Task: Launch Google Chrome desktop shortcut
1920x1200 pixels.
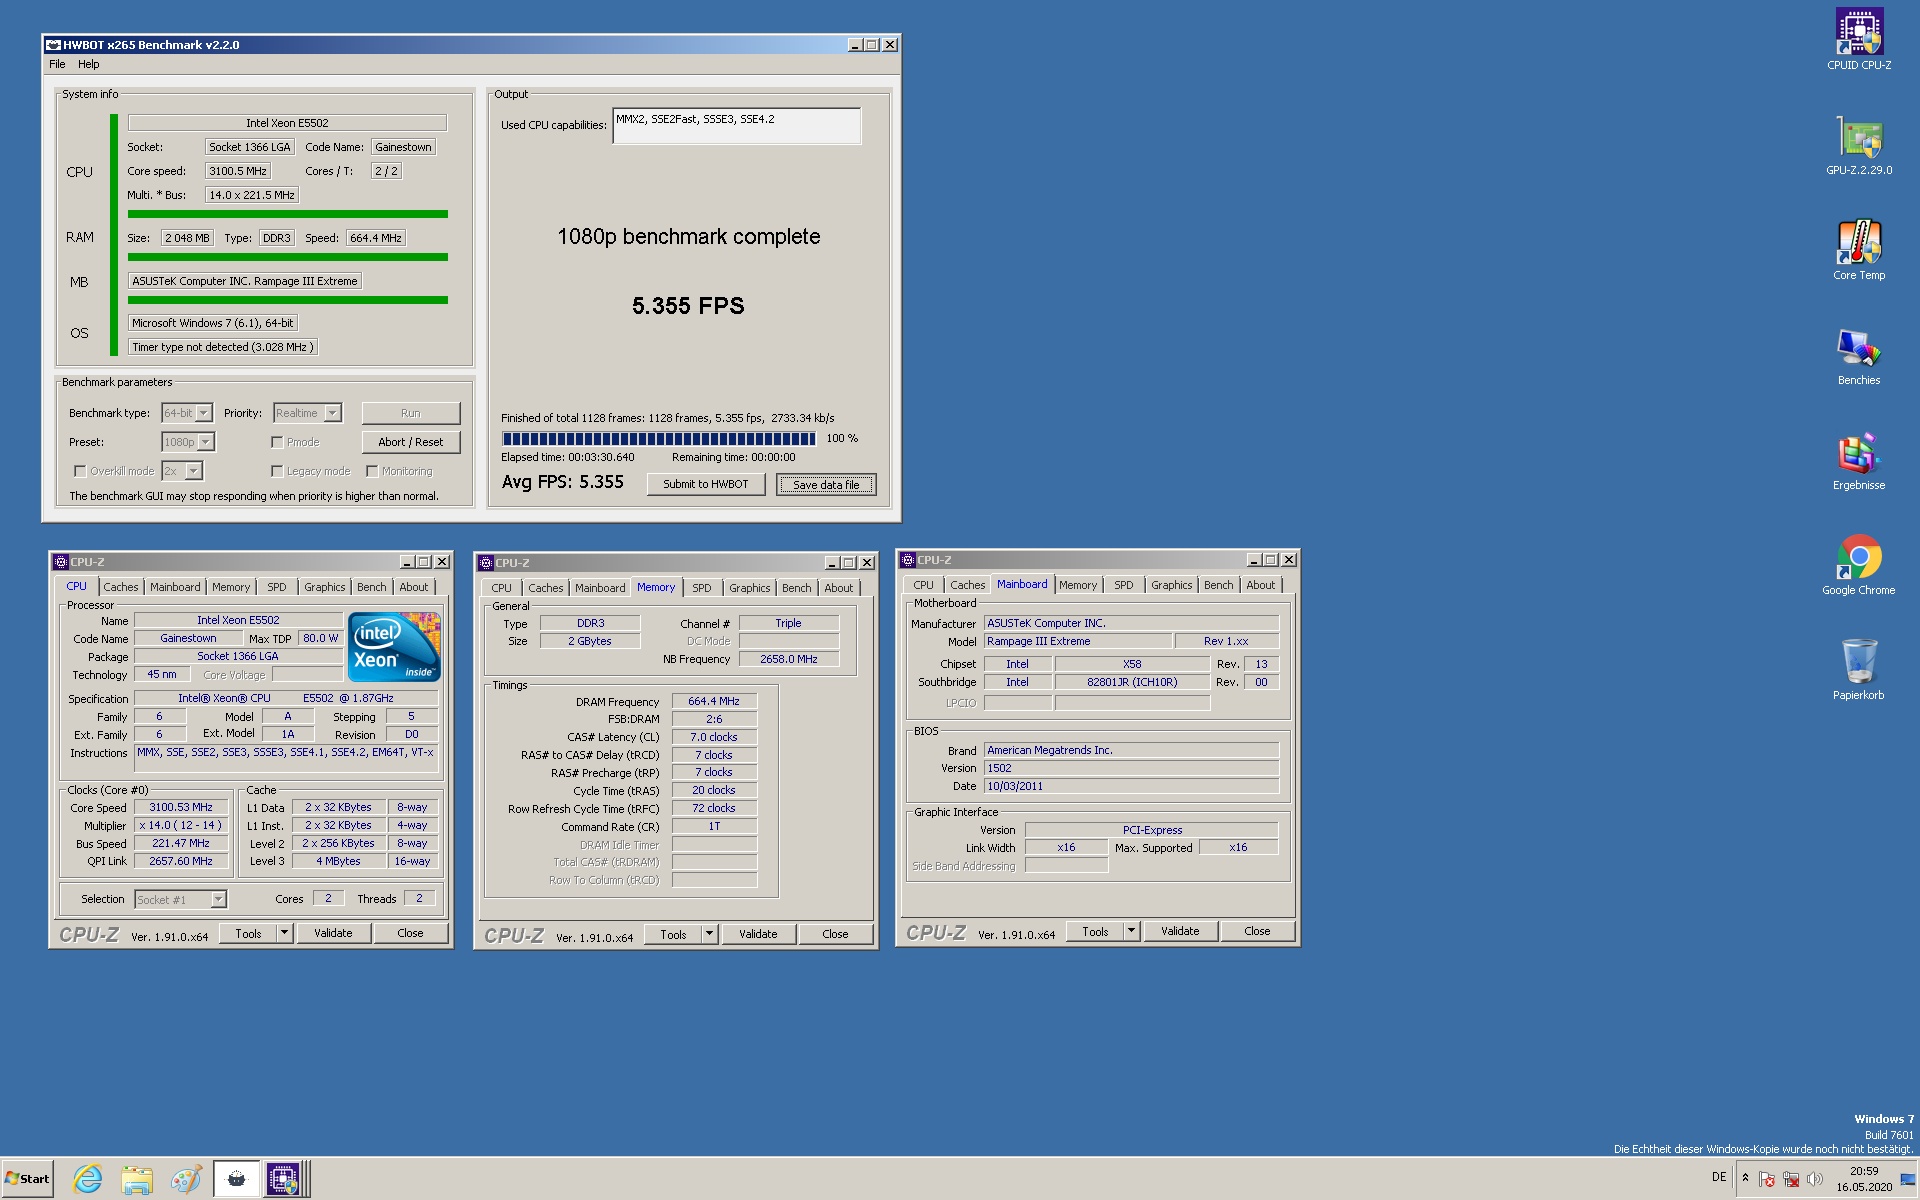Action: pos(1858,565)
